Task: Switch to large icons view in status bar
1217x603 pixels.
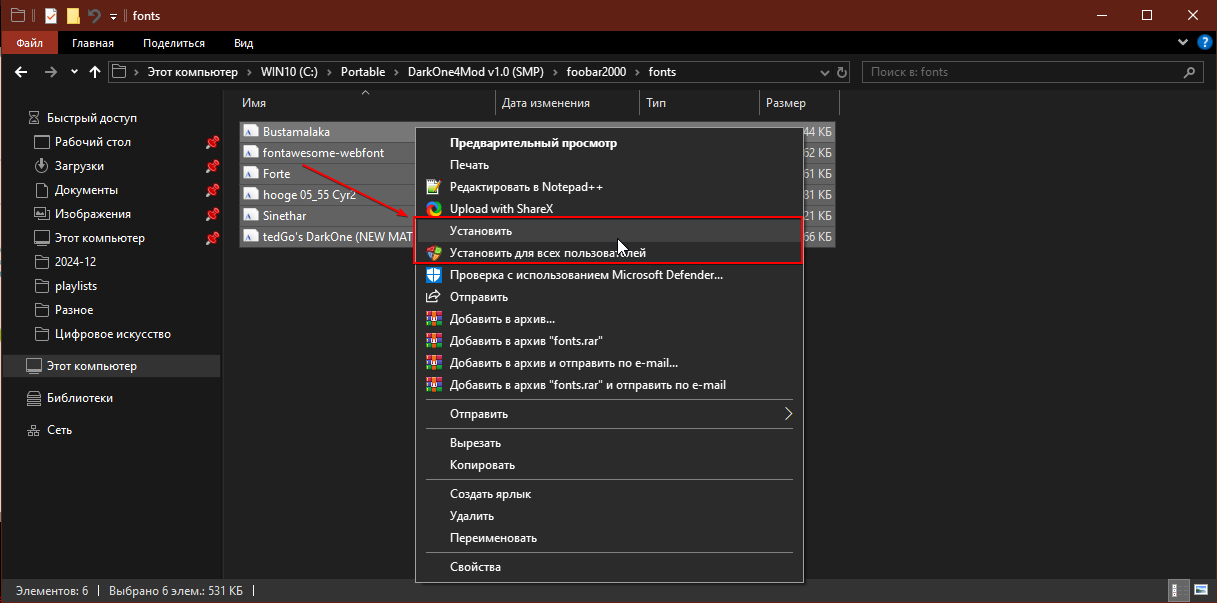Action: coord(1200,591)
